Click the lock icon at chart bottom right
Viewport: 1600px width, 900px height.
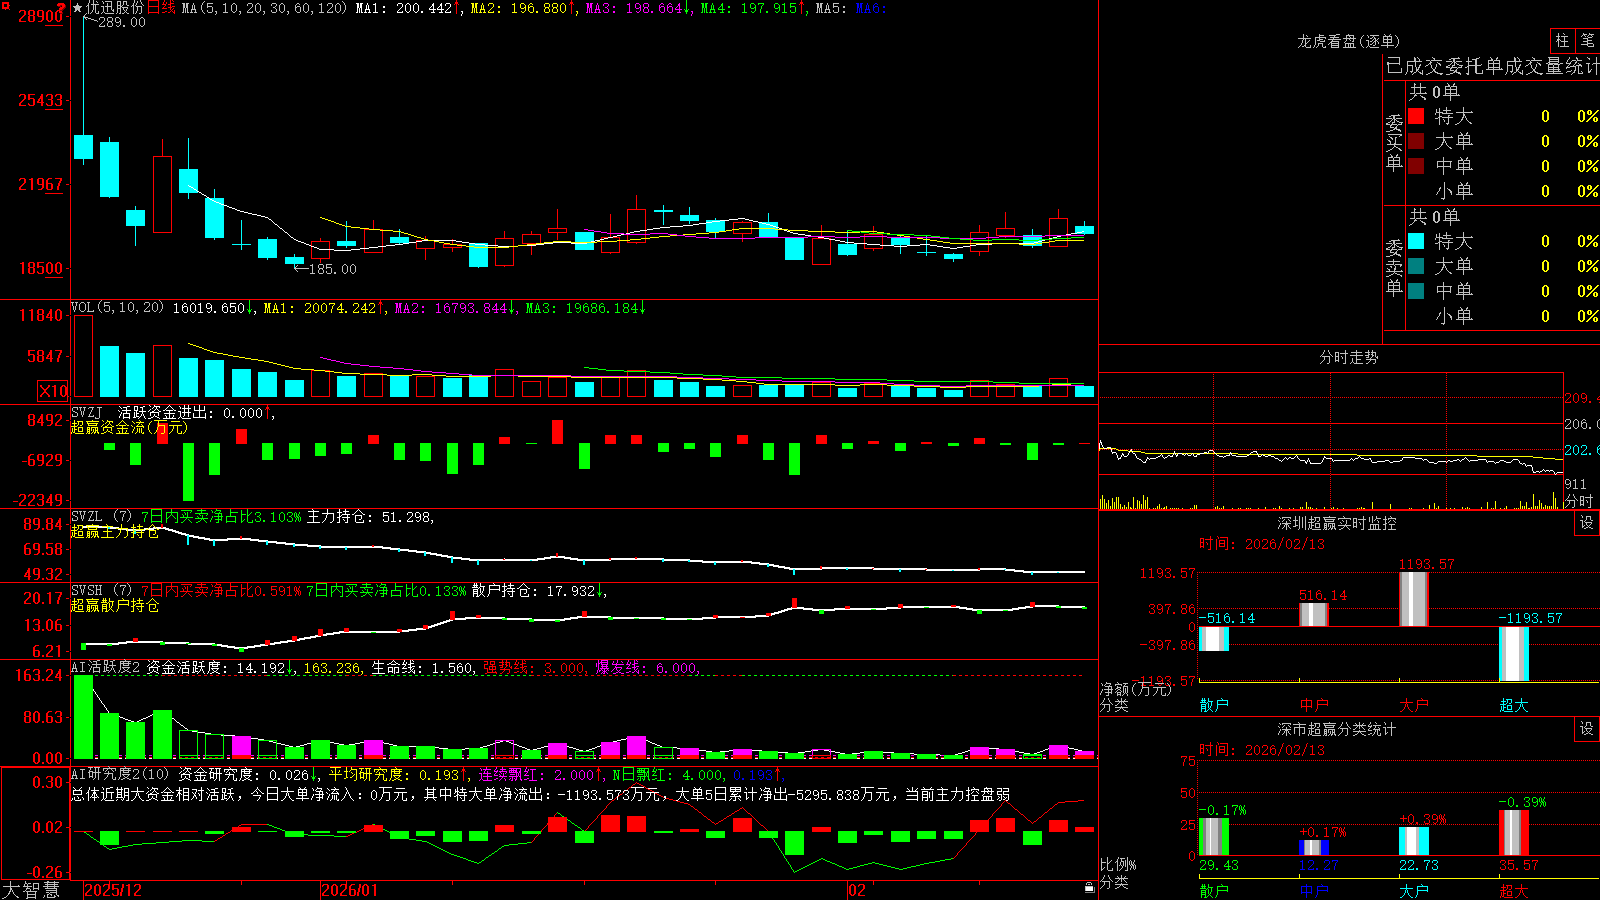pyautogui.click(x=1089, y=887)
